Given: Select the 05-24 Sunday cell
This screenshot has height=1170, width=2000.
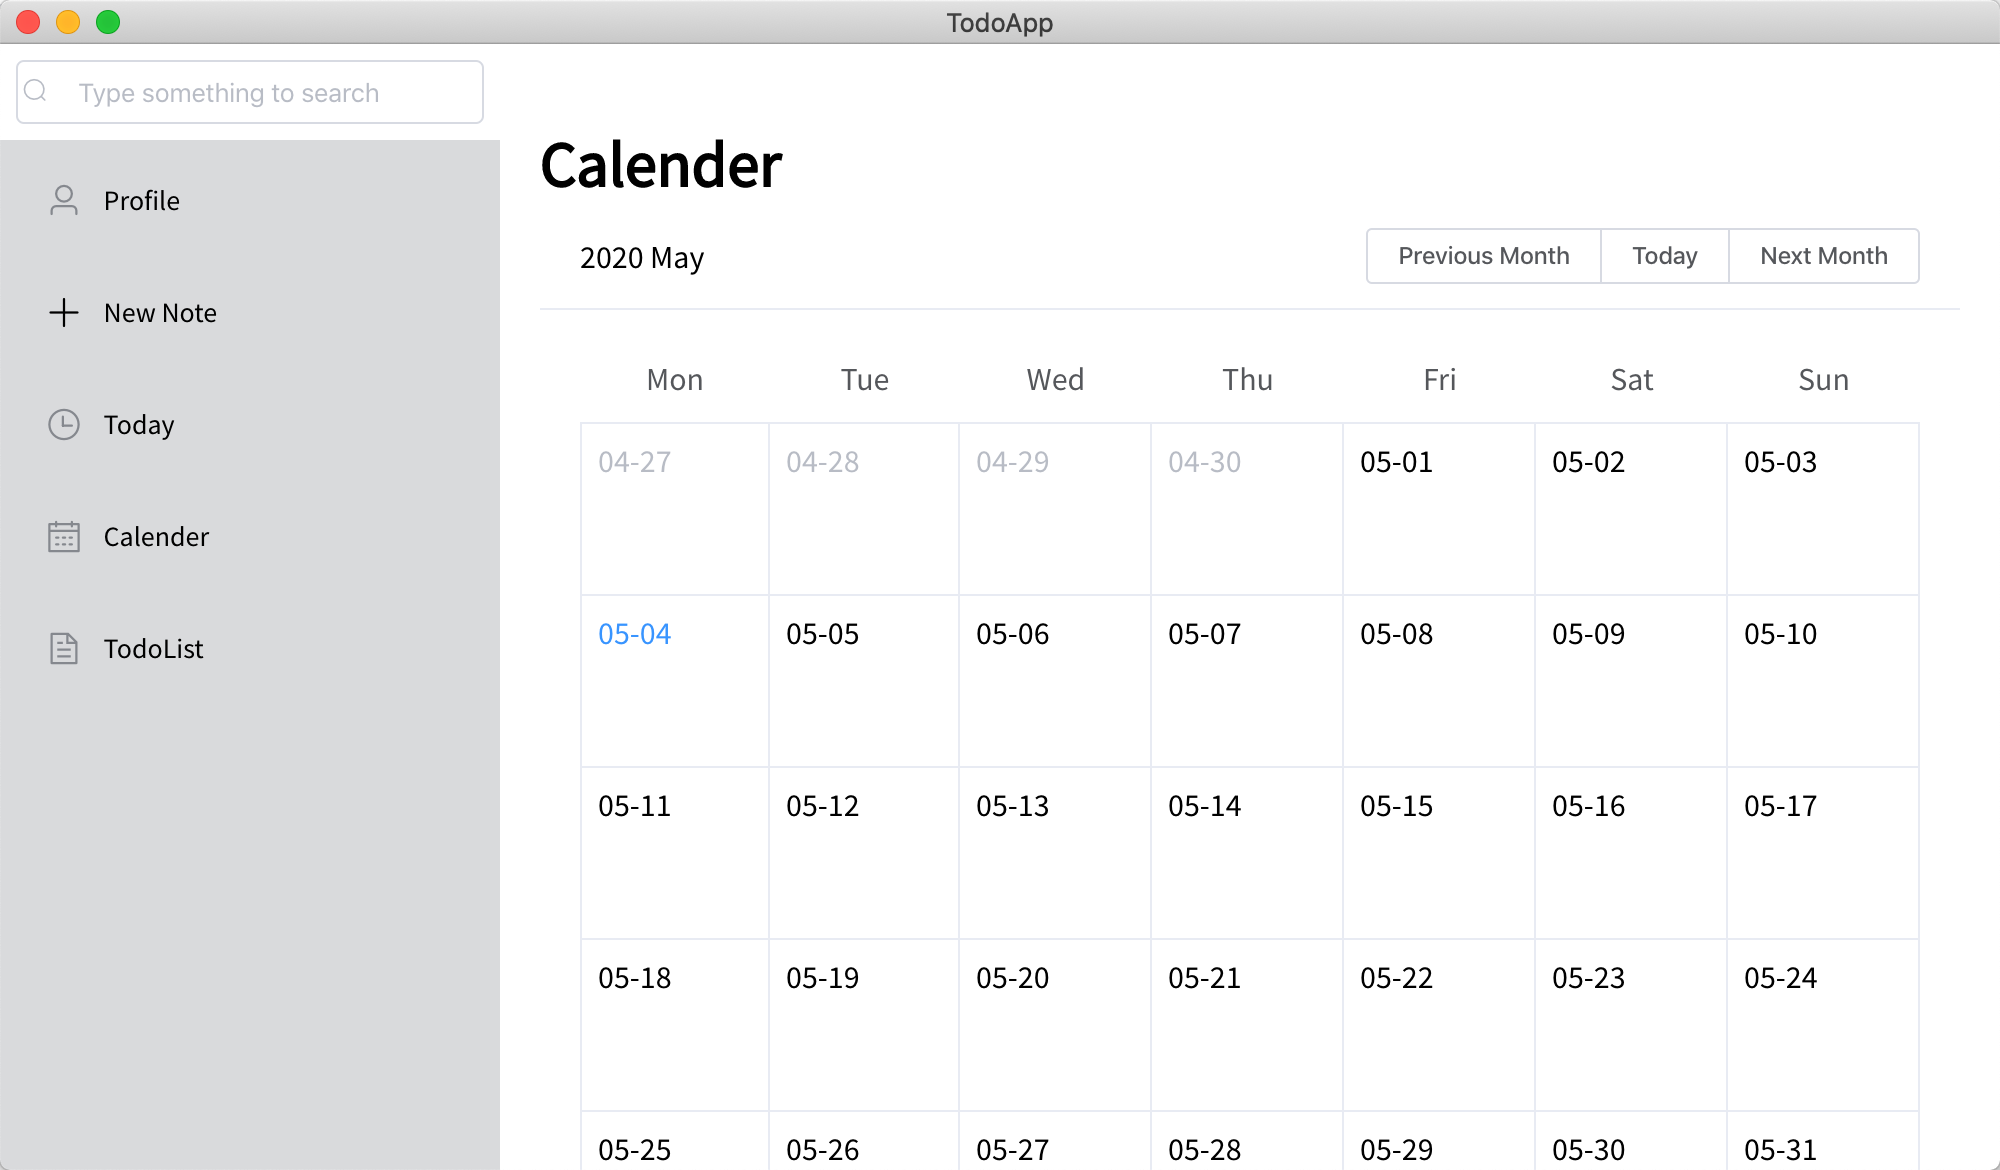Looking at the screenshot, I should point(1822,1024).
